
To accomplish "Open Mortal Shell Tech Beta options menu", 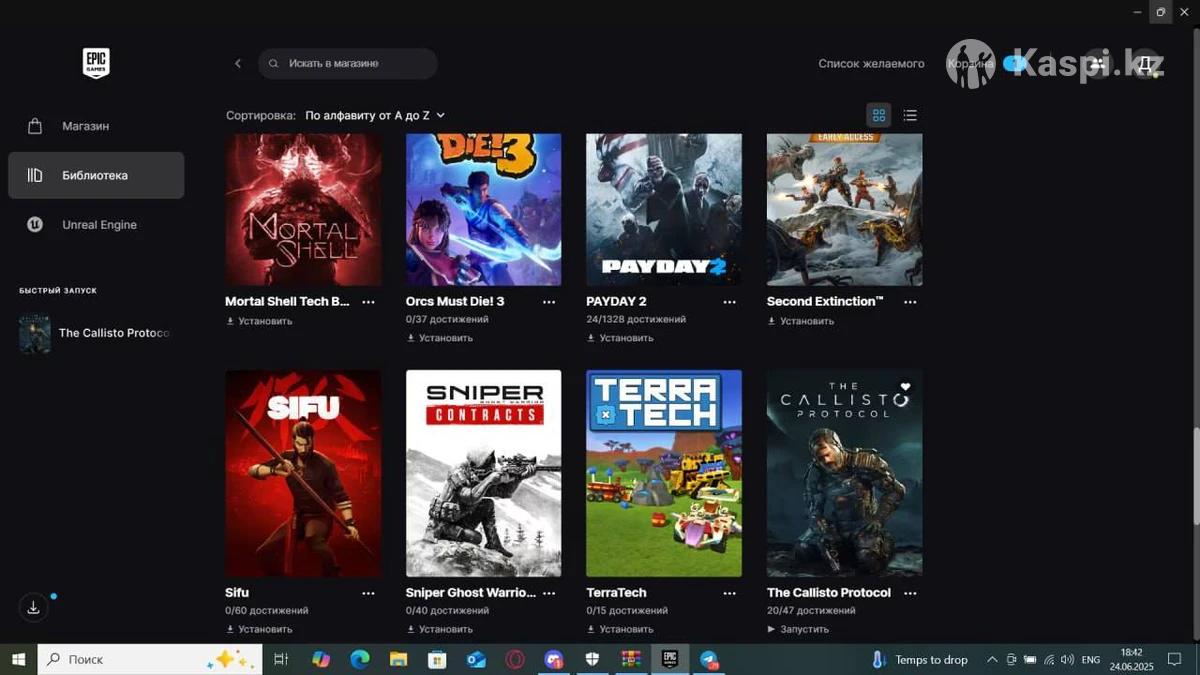I will [x=368, y=301].
